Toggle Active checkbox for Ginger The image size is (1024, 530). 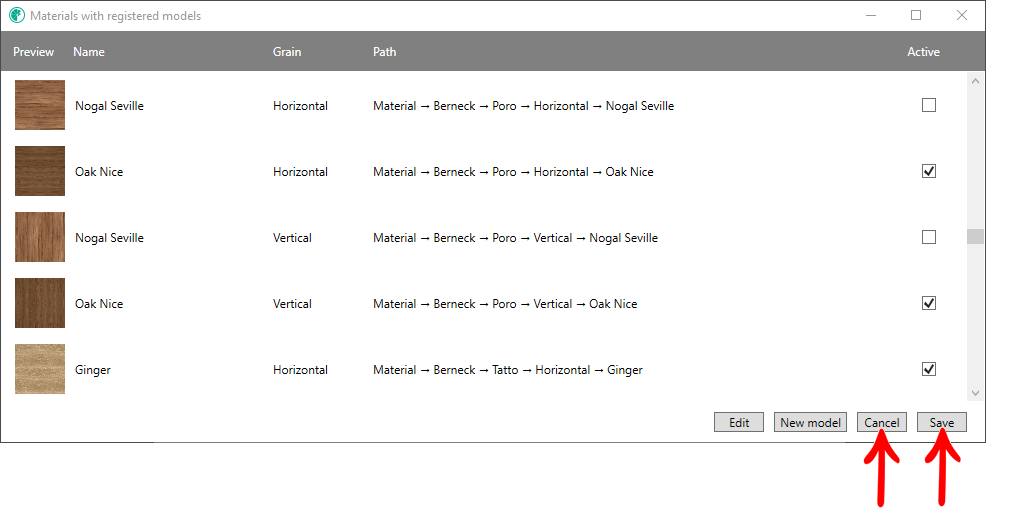[929, 369]
